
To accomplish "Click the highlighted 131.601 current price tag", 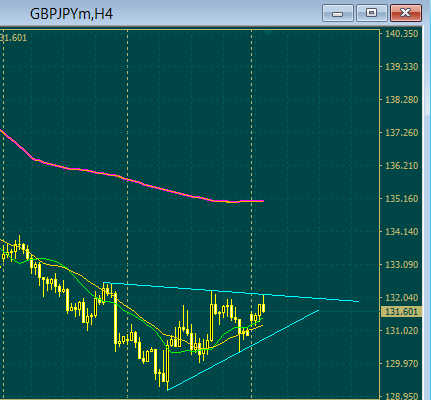I will [401, 312].
